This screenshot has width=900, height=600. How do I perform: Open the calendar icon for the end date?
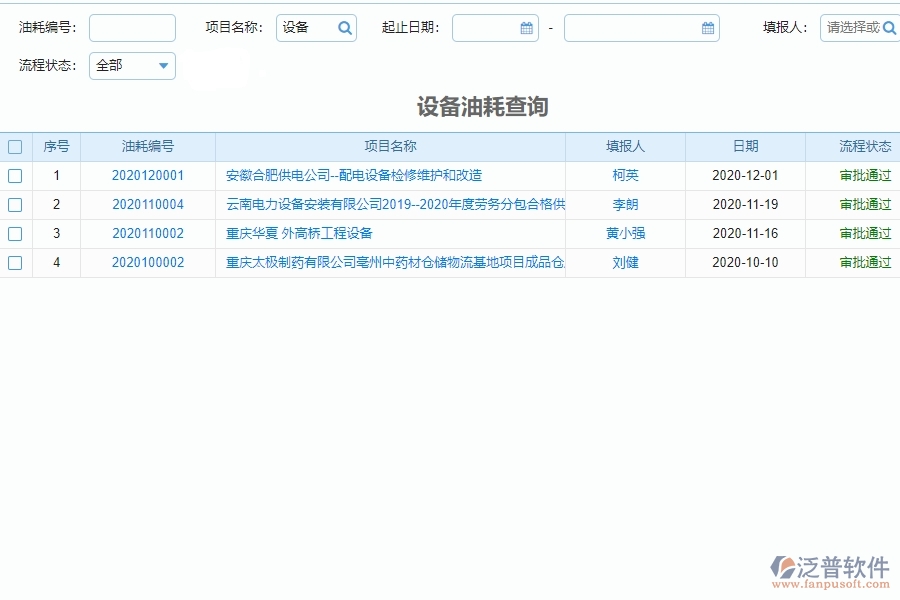click(709, 28)
